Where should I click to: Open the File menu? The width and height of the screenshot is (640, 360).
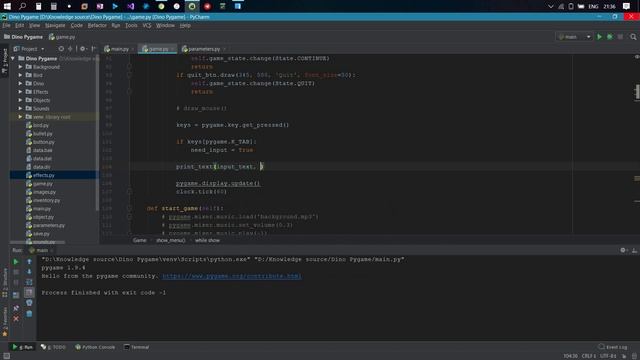coord(6,25)
